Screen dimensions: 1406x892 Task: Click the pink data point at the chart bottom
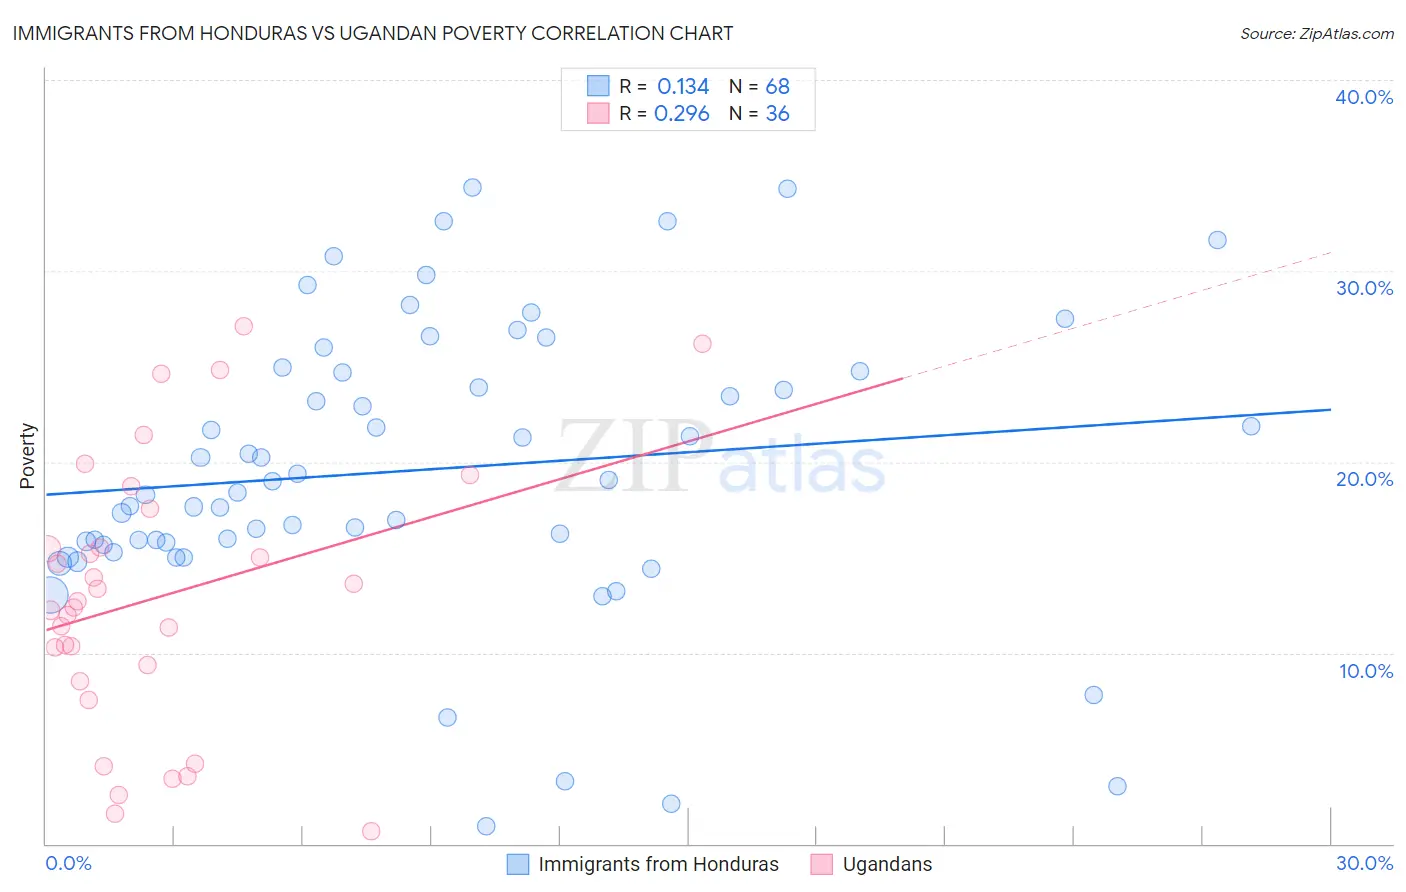(x=371, y=831)
